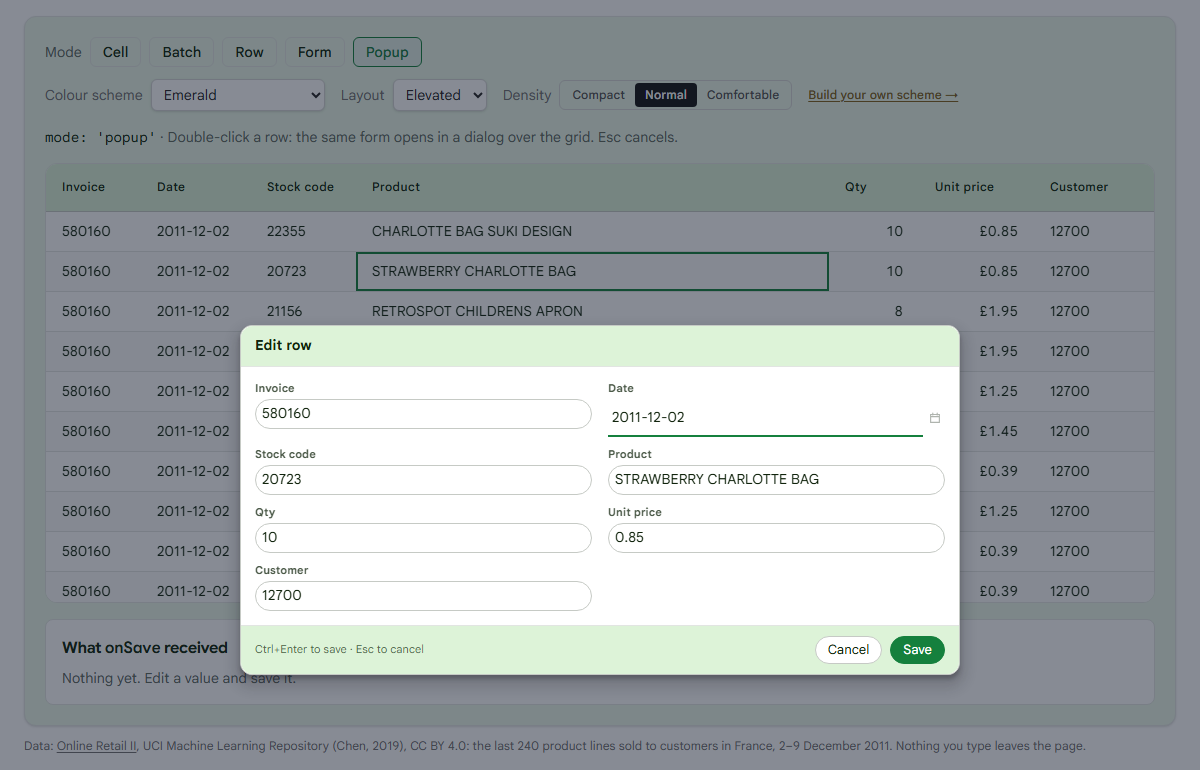The image size is (1200, 770).
Task: Set density to Comfortable
Action: coord(743,95)
